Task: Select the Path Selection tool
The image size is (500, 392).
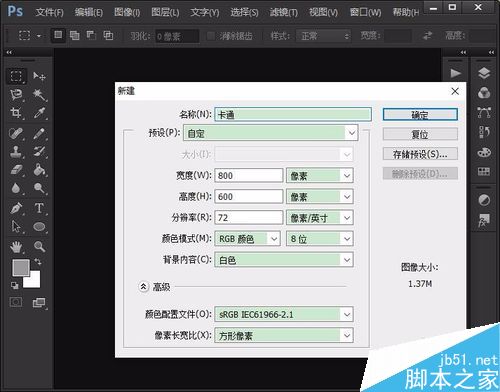Action: point(16,227)
